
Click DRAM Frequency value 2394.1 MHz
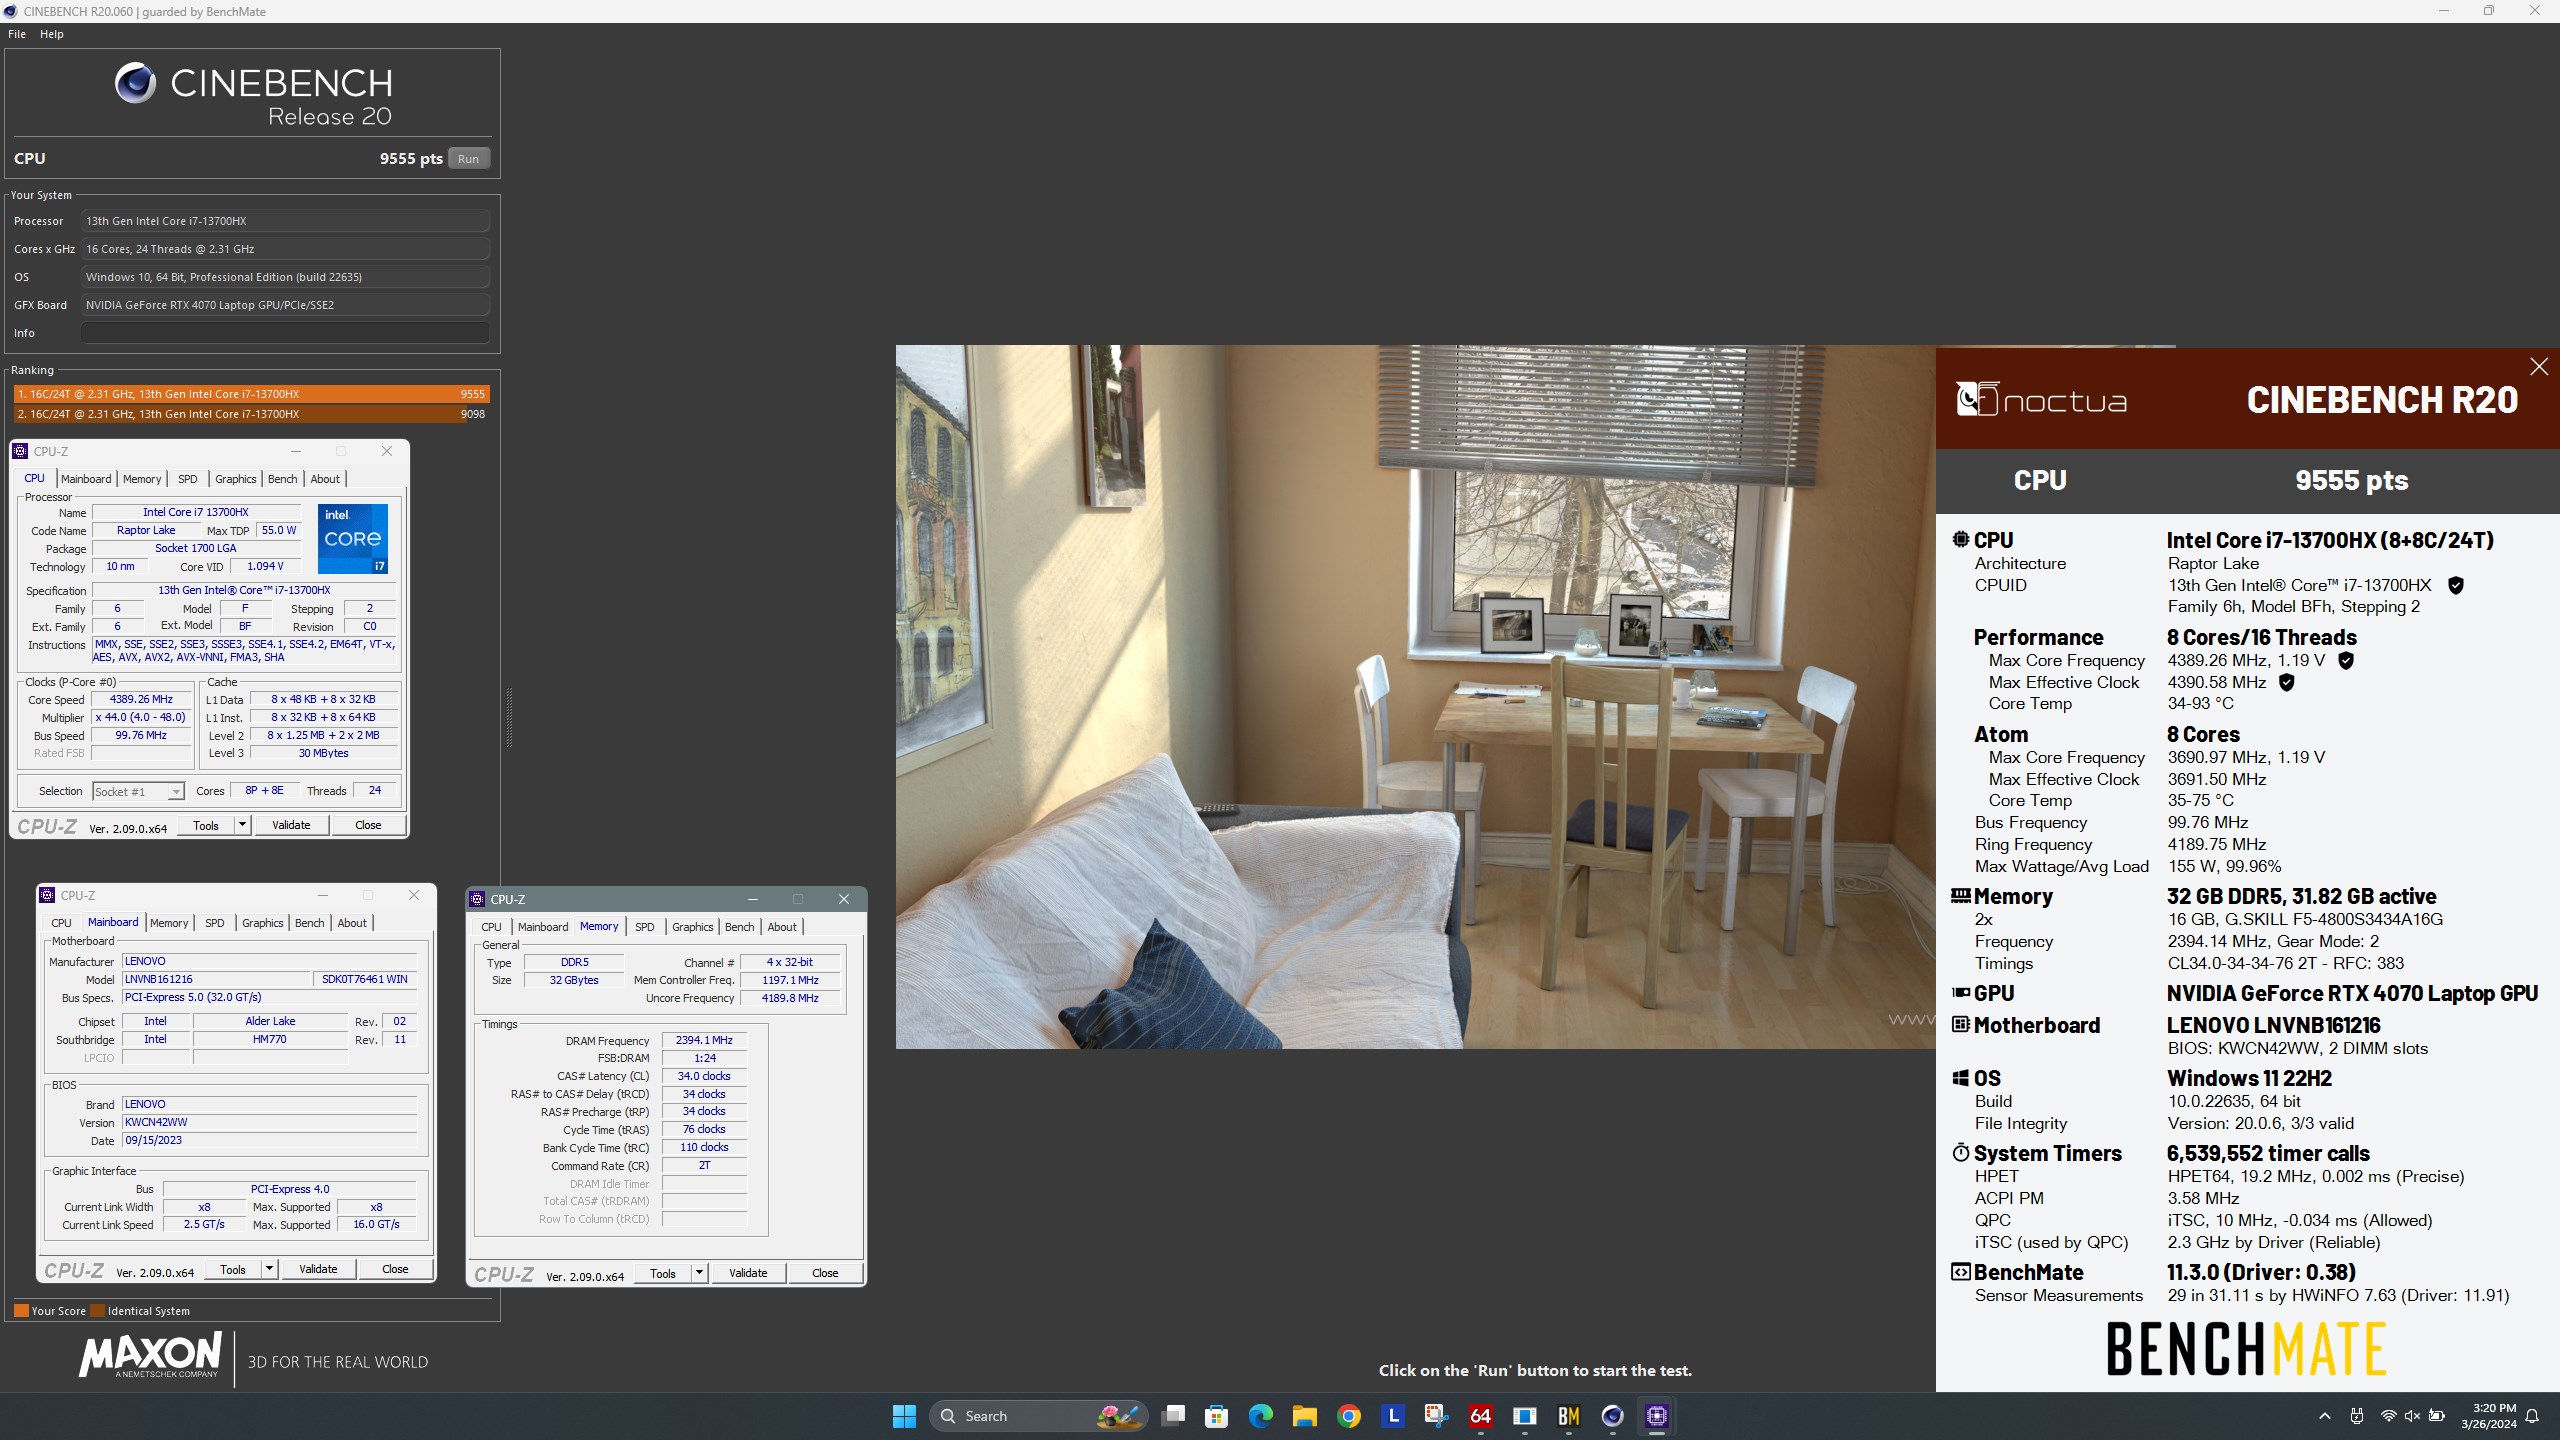(x=704, y=1040)
